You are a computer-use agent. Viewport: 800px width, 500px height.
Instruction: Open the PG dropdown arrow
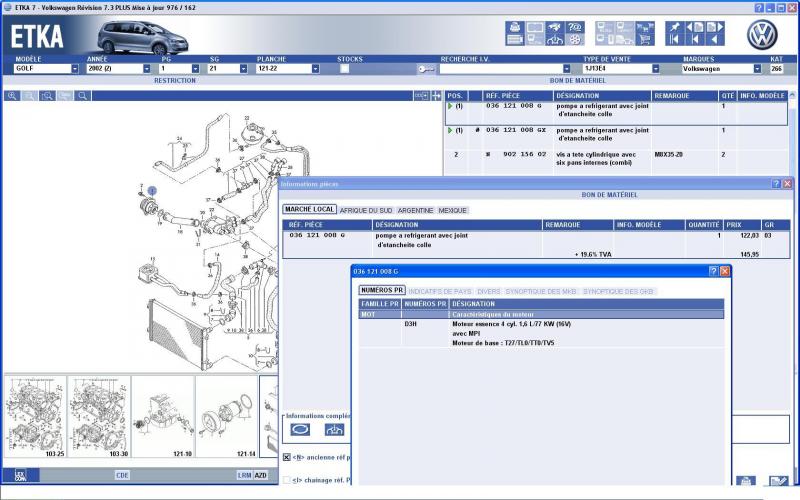(x=195, y=69)
